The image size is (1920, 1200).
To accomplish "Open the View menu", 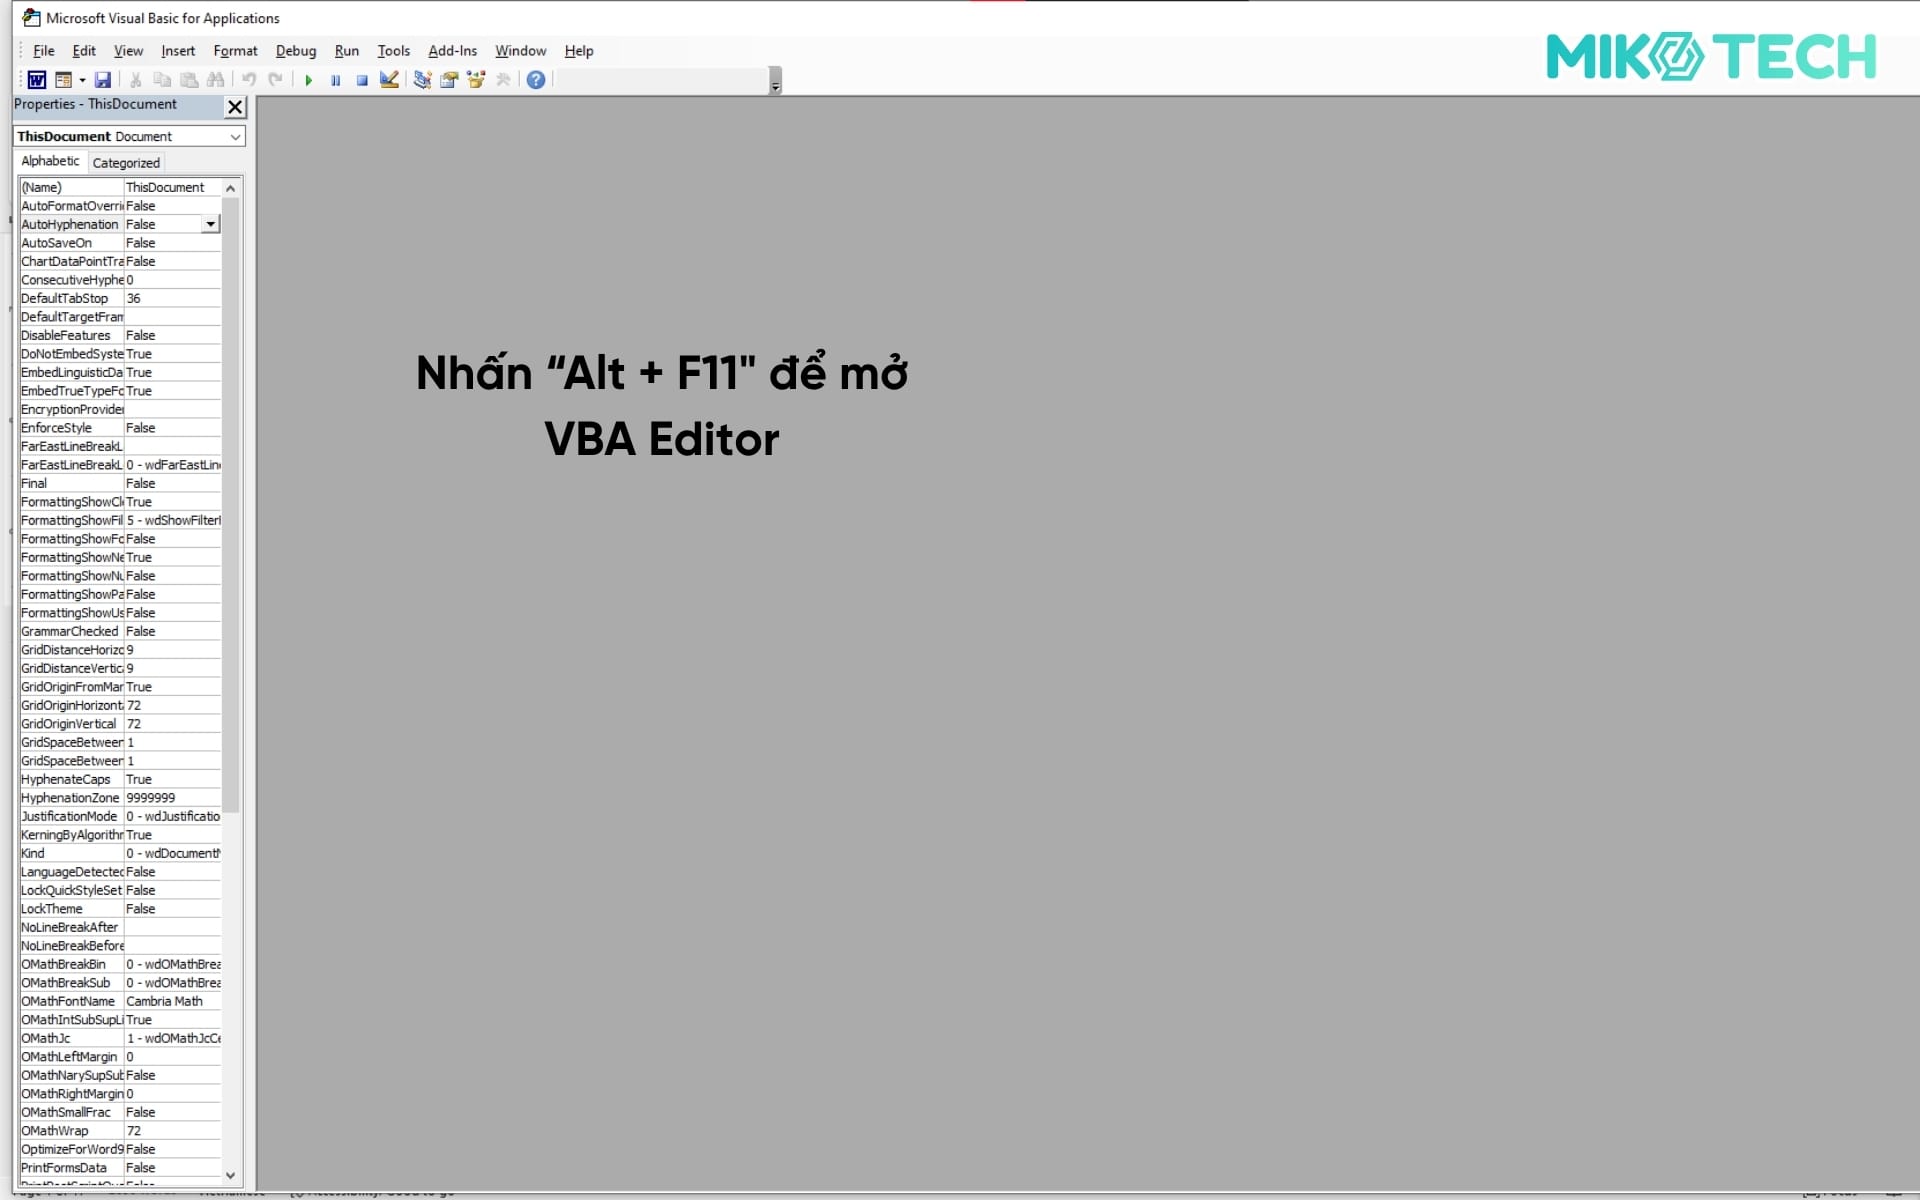I will pos(128,51).
